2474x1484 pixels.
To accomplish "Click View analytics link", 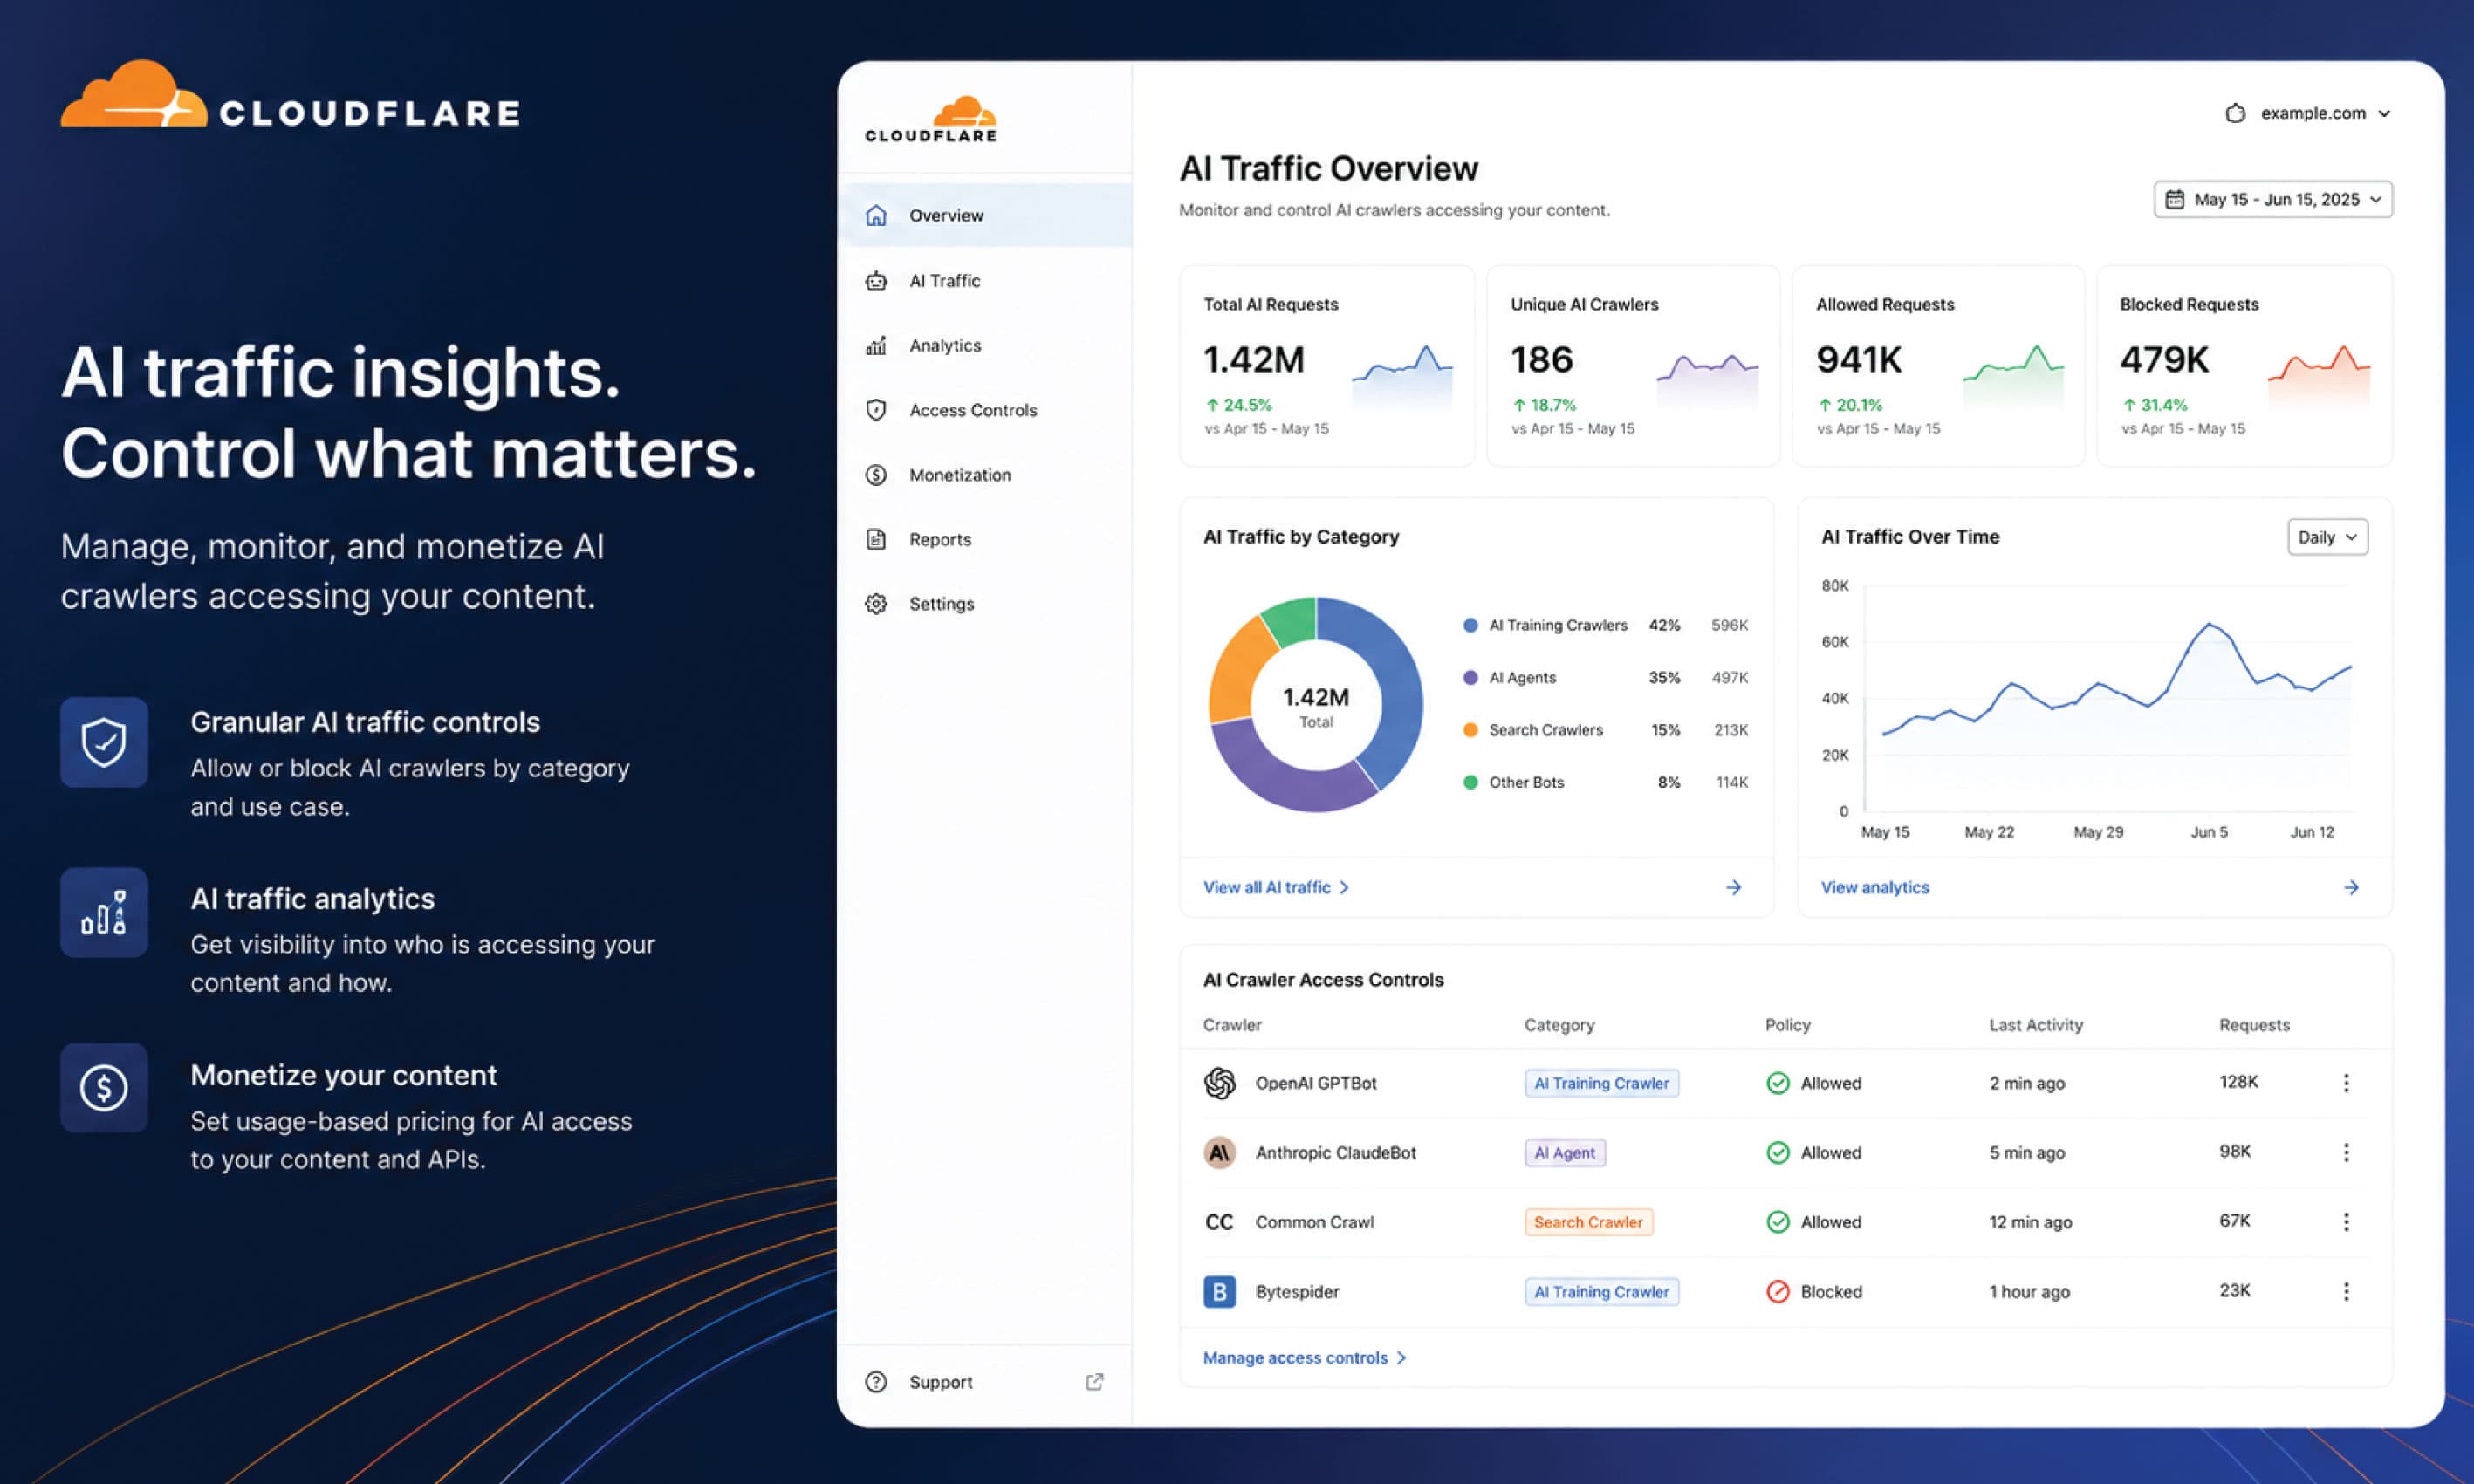I will point(1875,888).
